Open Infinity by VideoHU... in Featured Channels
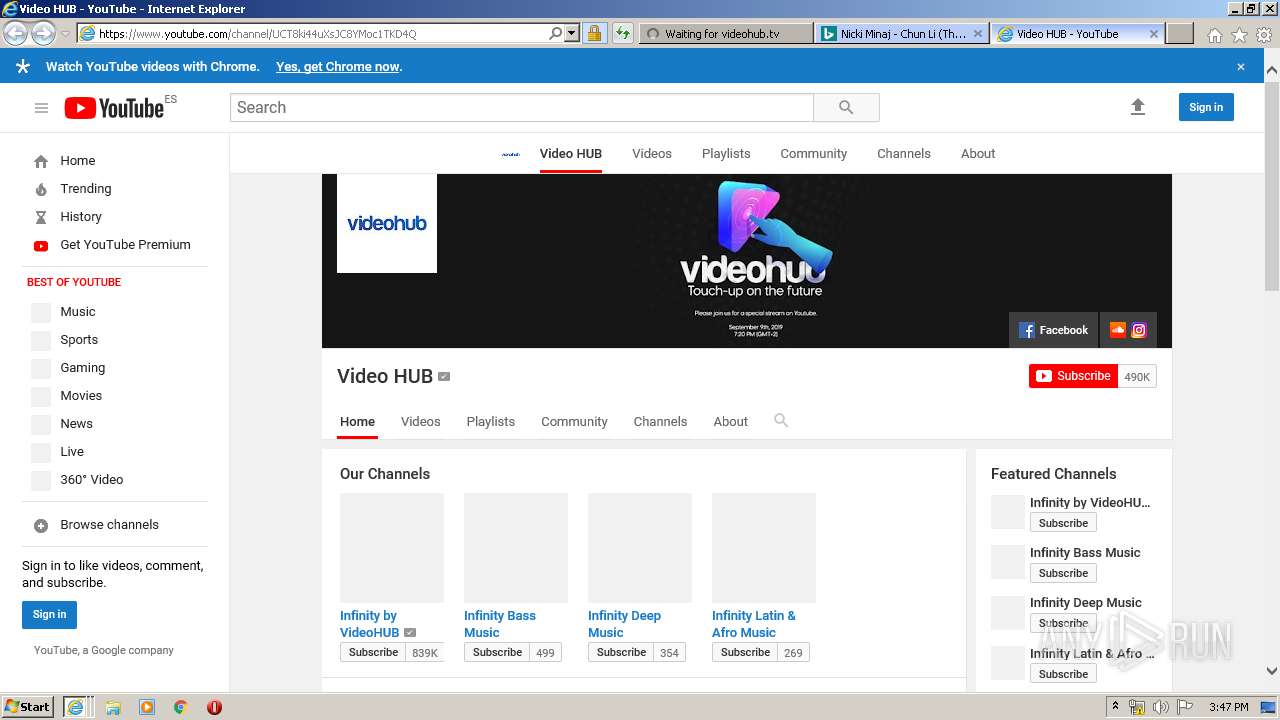Viewport: 1280px width, 720px height. point(1090,503)
